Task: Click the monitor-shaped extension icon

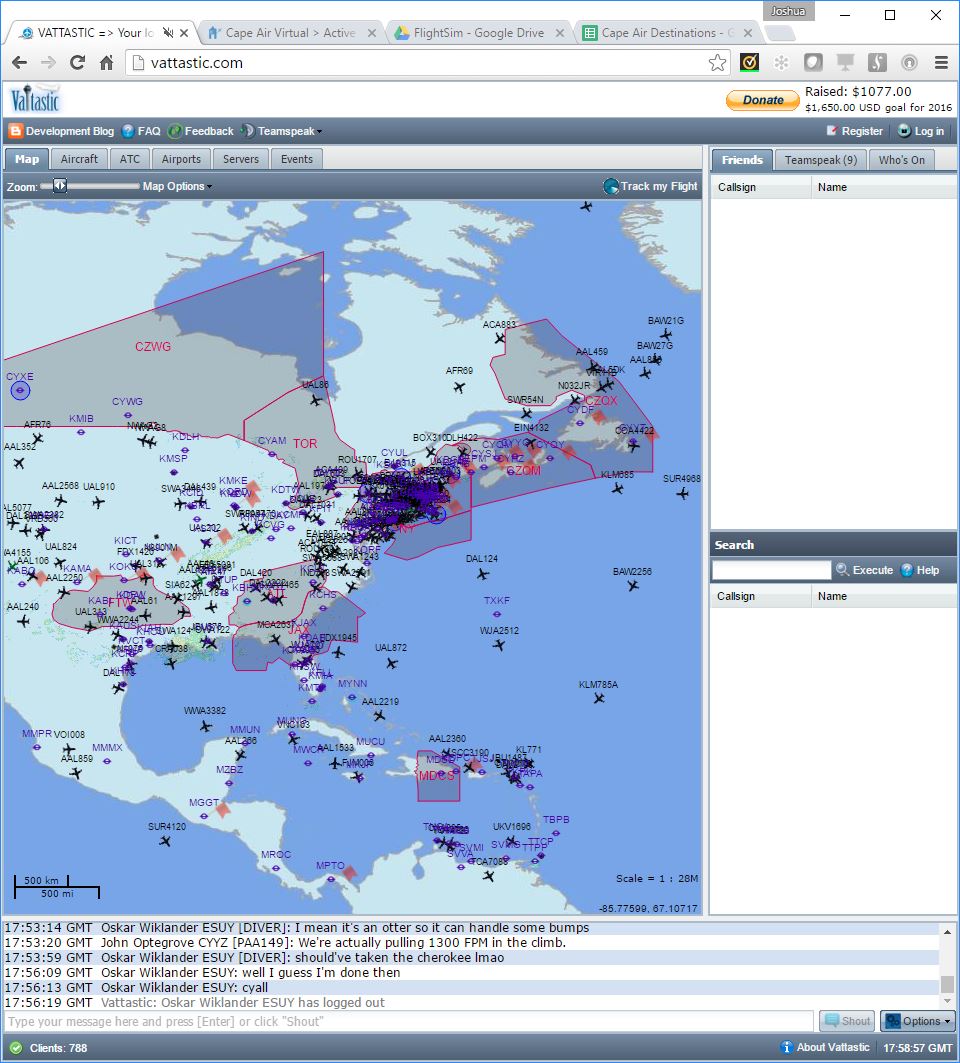Action: tap(845, 63)
